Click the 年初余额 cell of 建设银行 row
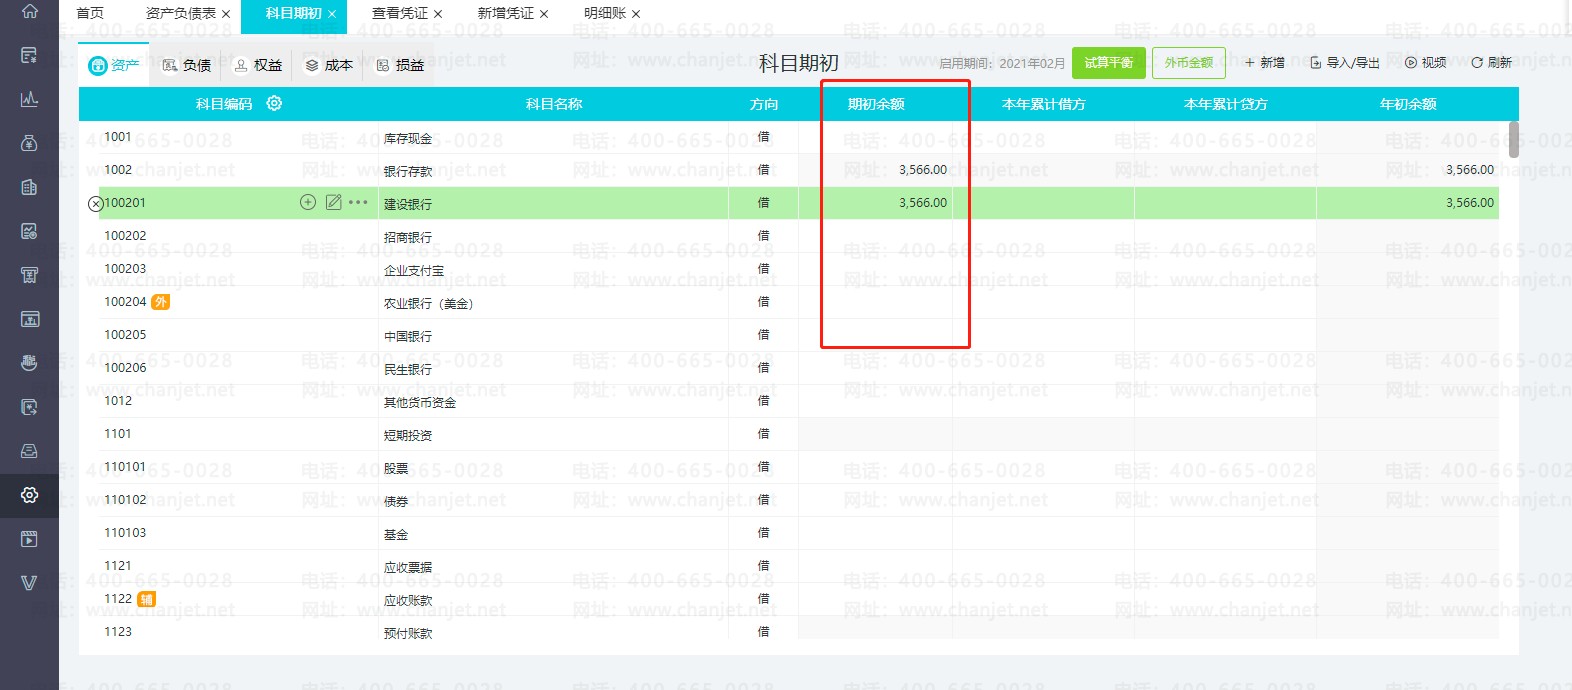This screenshot has height=690, width=1572. [x=1407, y=203]
